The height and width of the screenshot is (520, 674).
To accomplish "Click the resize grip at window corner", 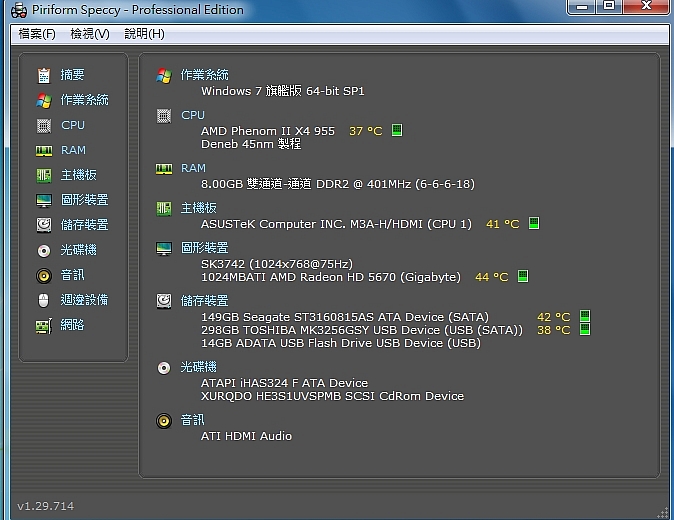I will pyautogui.click(x=662, y=513).
